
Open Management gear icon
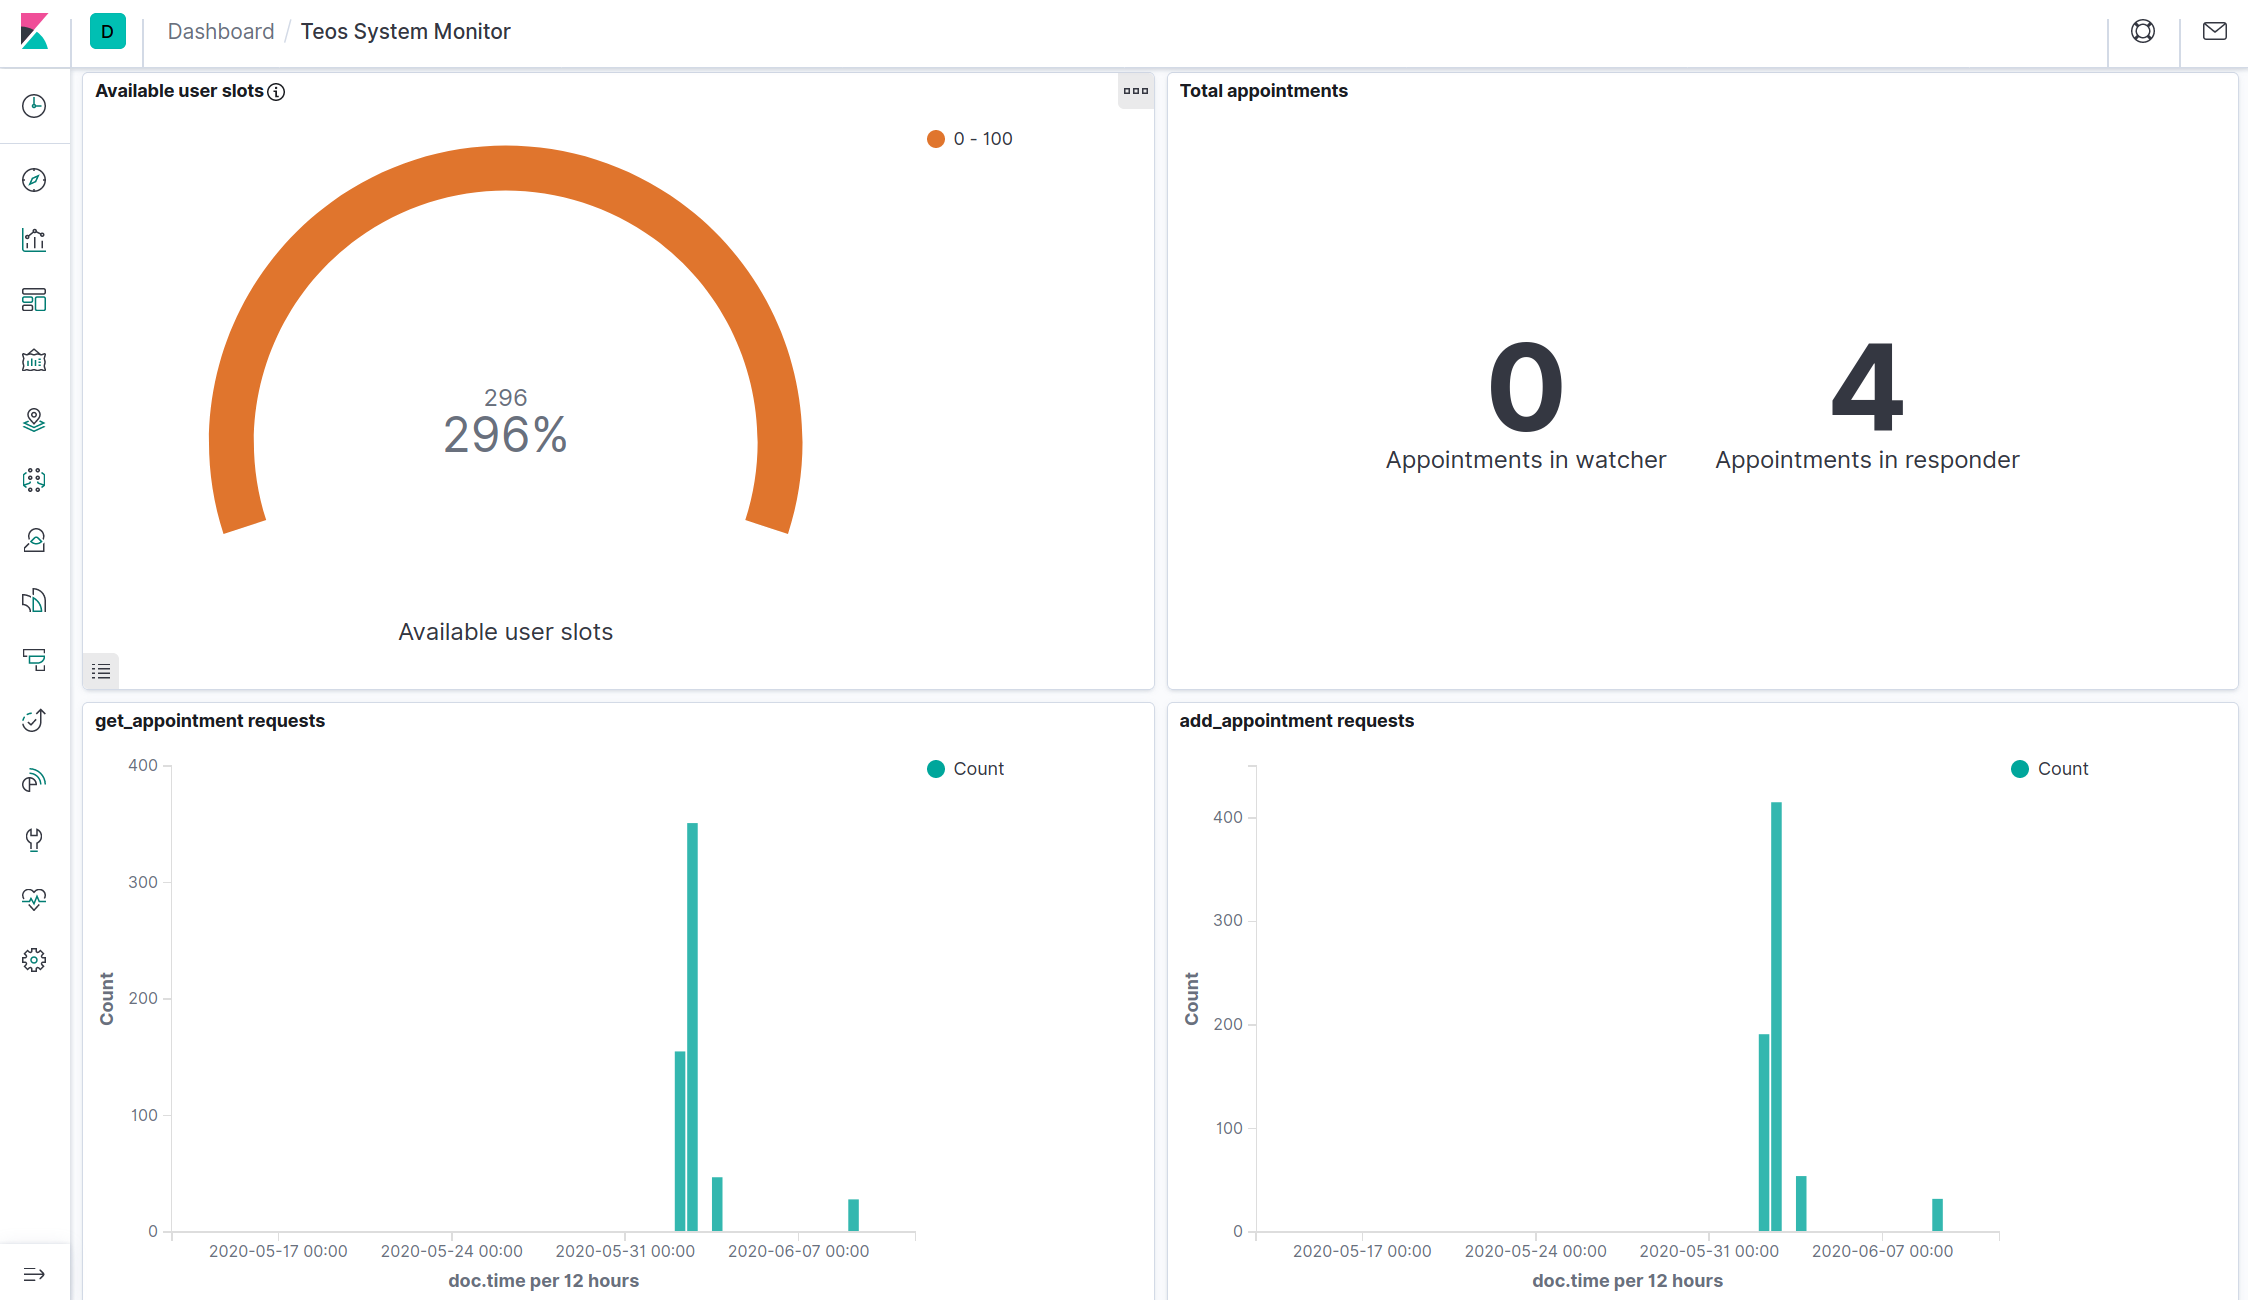tap(34, 960)
